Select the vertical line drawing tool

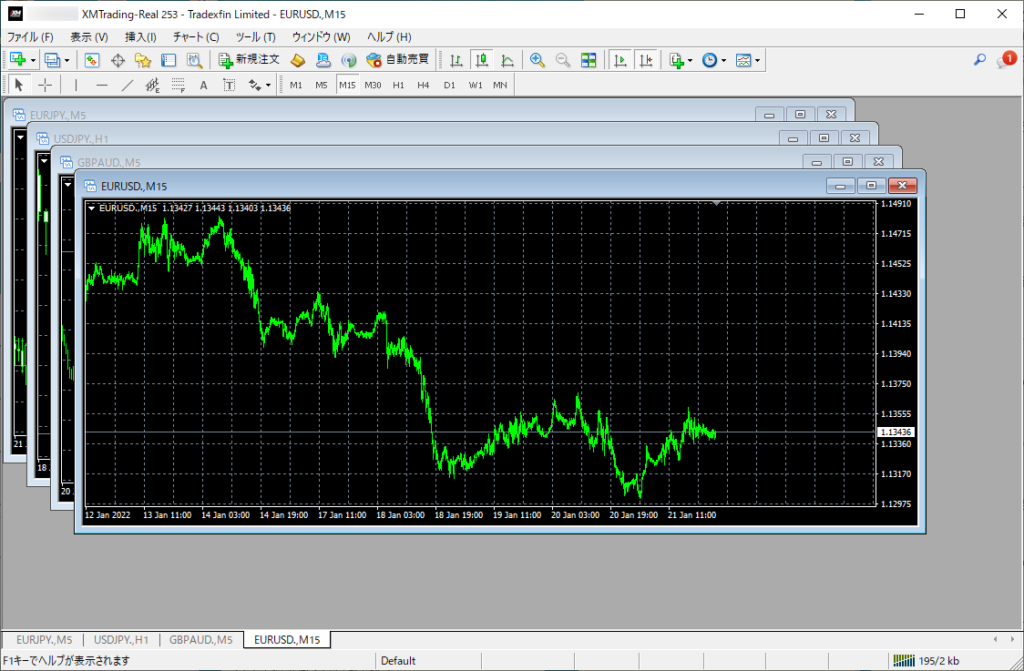[x=76, y=85]
